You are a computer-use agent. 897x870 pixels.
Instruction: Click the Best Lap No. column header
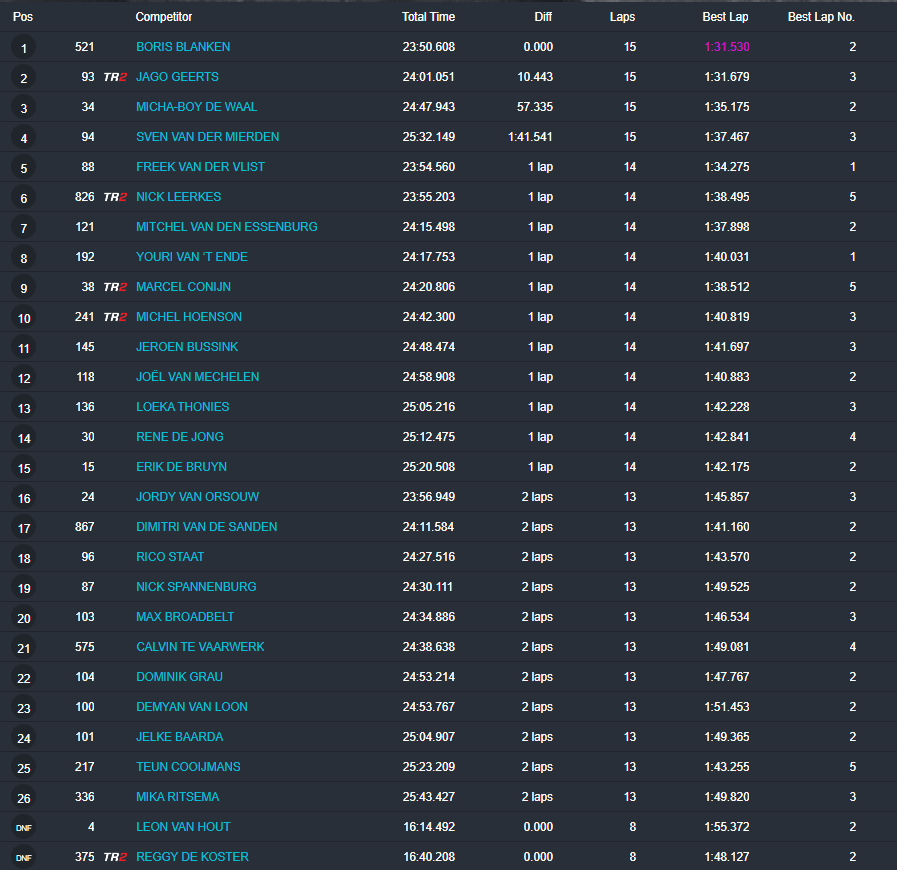pos(821,17)
